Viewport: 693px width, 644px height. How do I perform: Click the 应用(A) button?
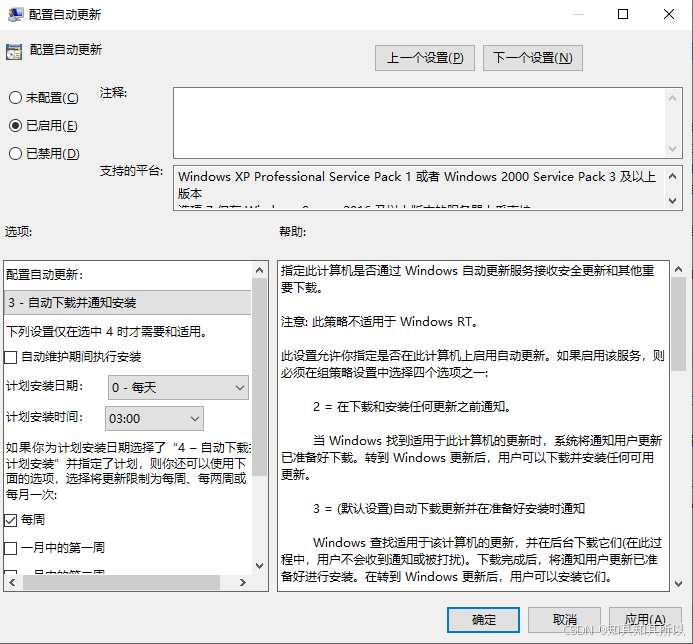tap(645, 620)
